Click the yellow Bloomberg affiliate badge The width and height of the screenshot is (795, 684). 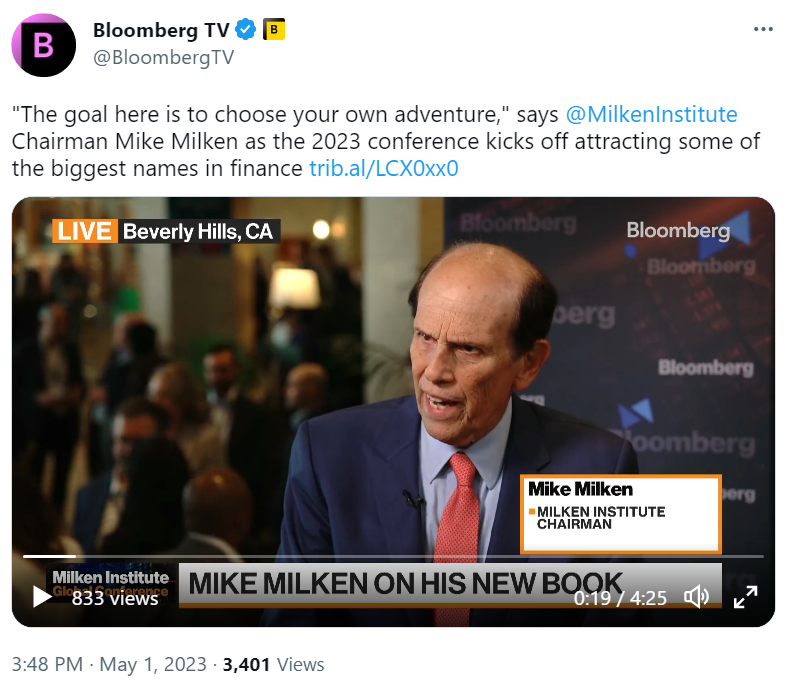point(274,31)
